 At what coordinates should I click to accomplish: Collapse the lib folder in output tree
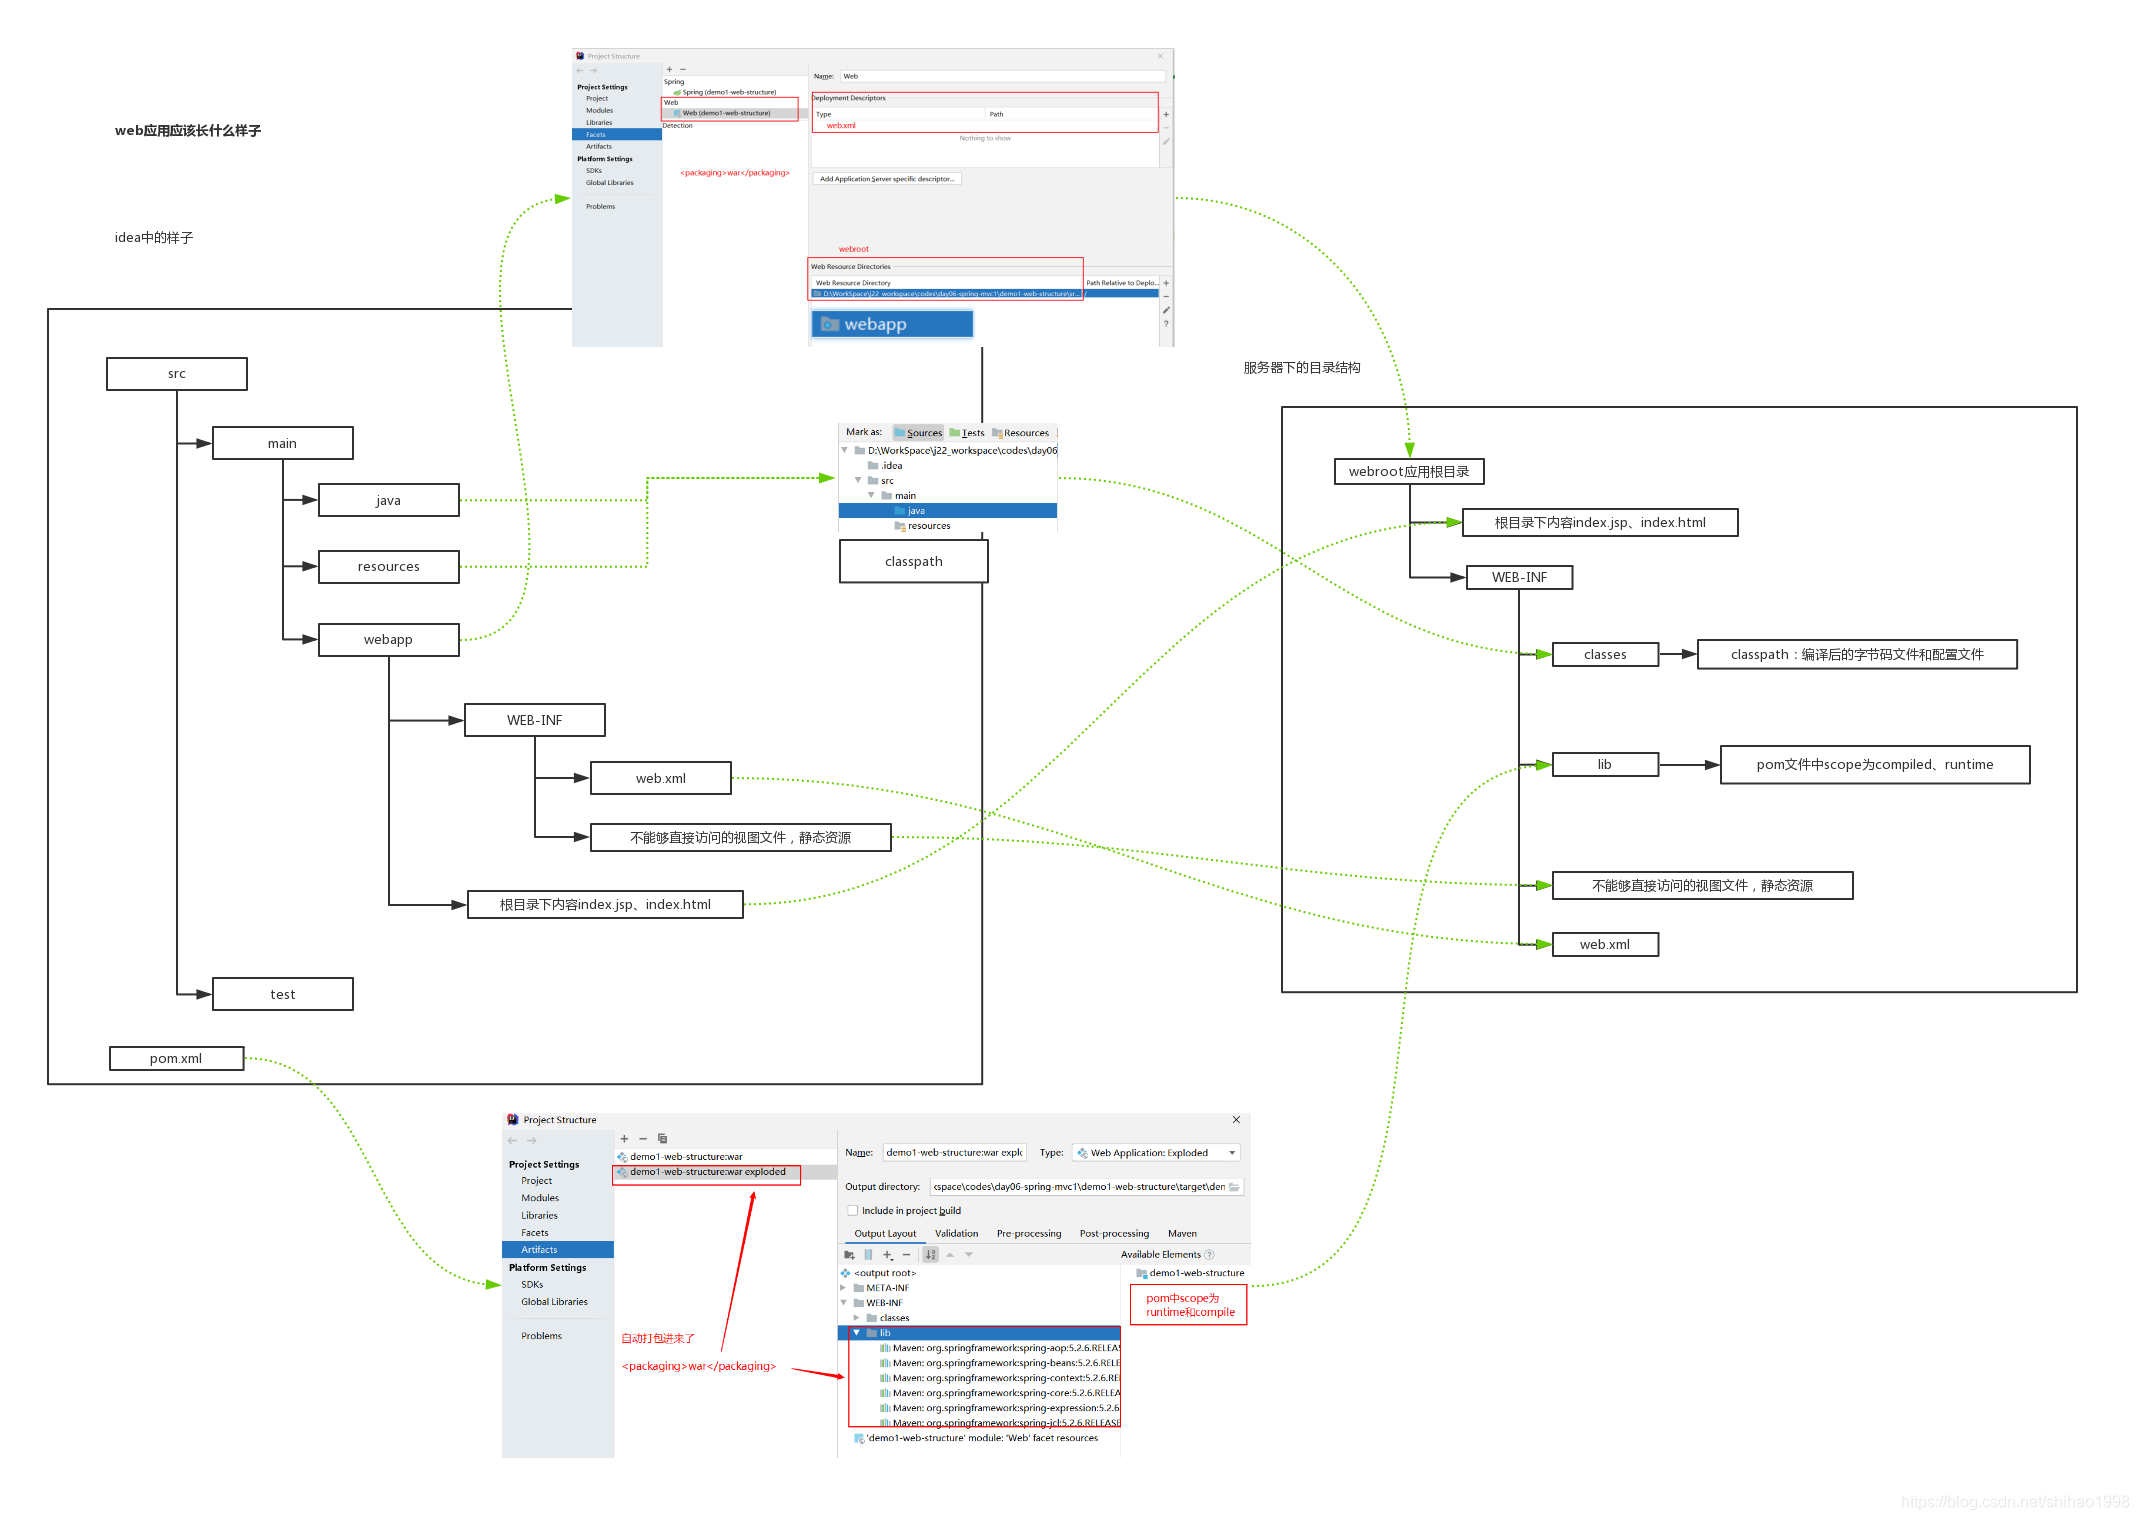856,1332
